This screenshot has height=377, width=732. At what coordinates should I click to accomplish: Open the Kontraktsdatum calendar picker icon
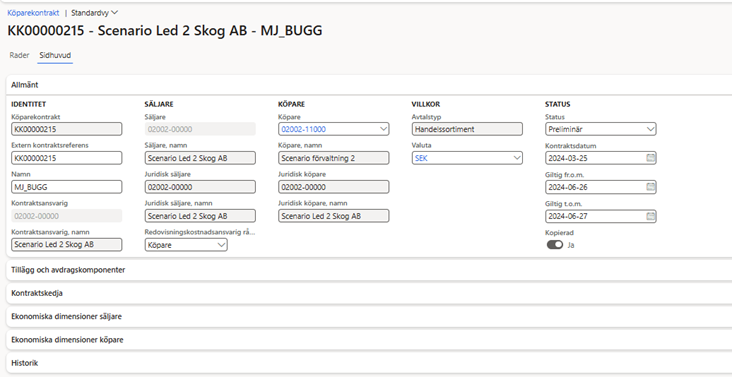click(650, 158)
